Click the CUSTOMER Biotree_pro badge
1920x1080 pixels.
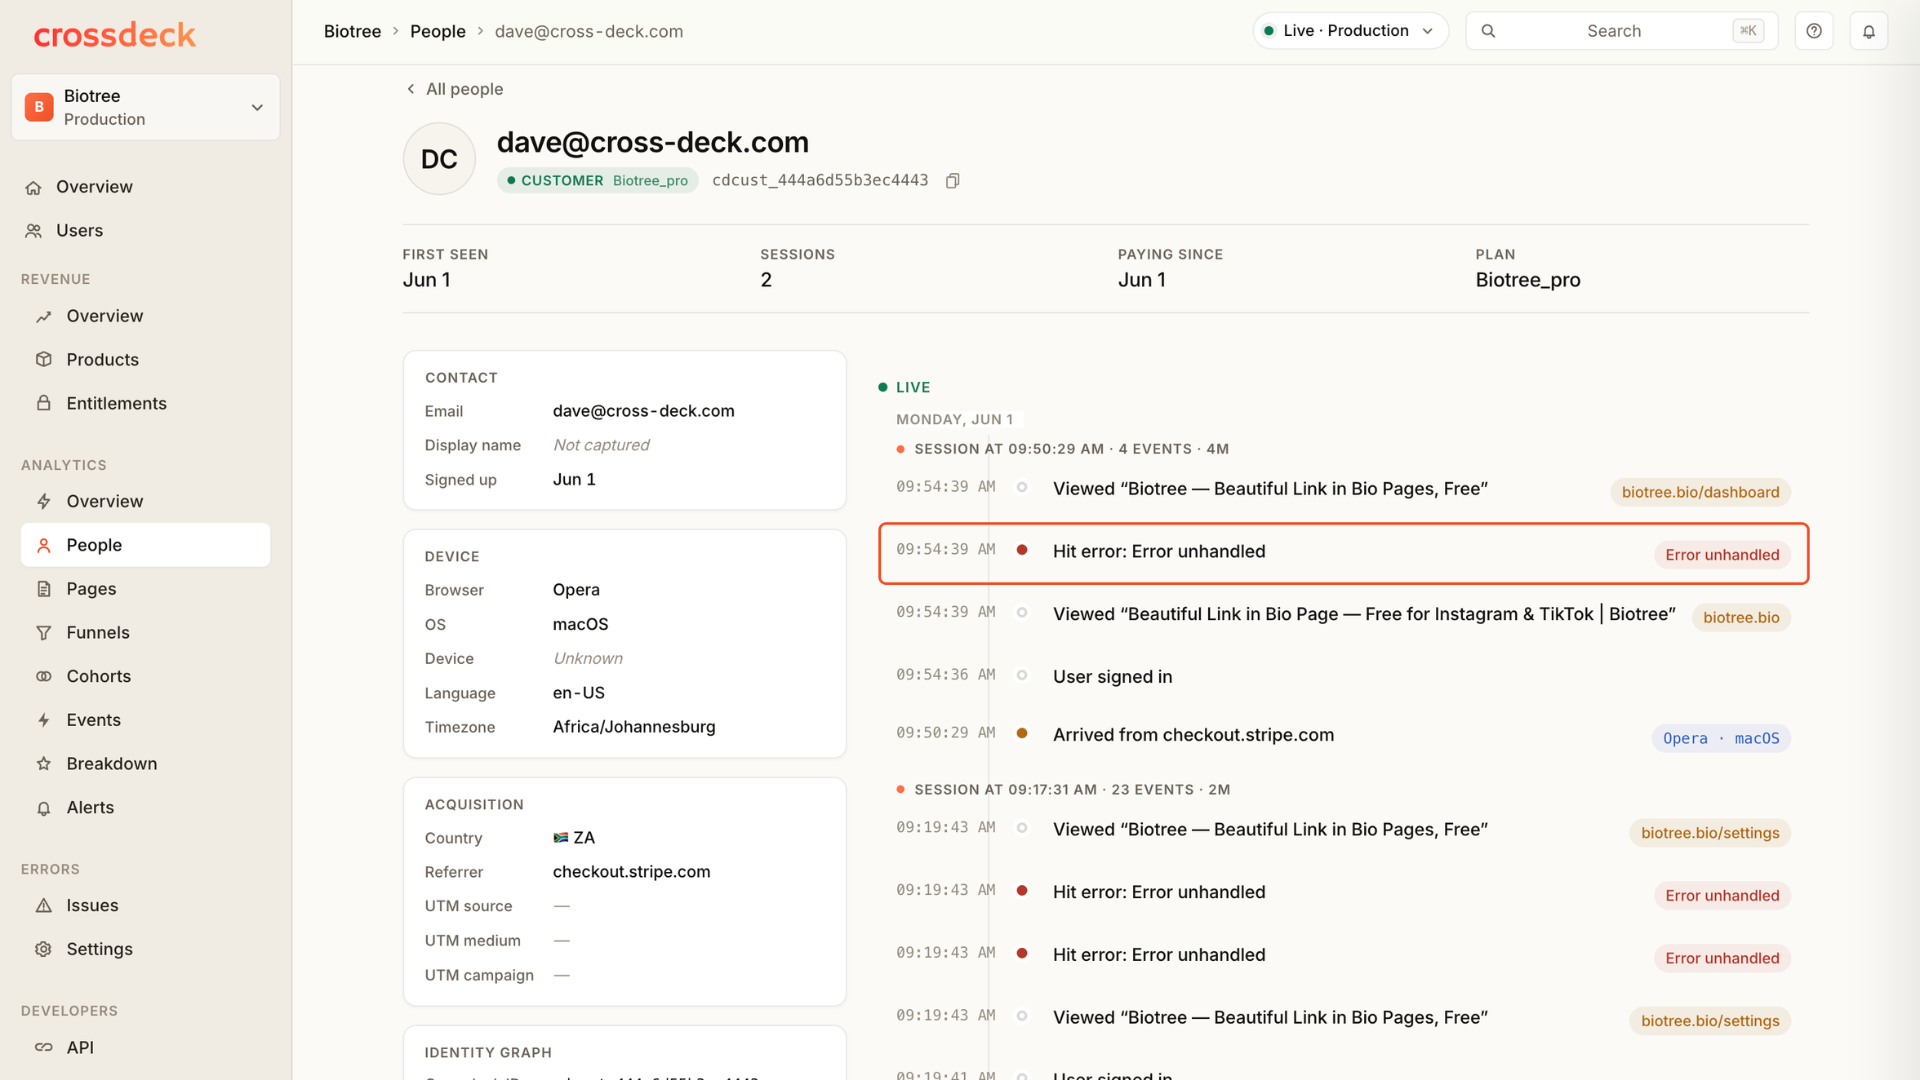point(597,181)
